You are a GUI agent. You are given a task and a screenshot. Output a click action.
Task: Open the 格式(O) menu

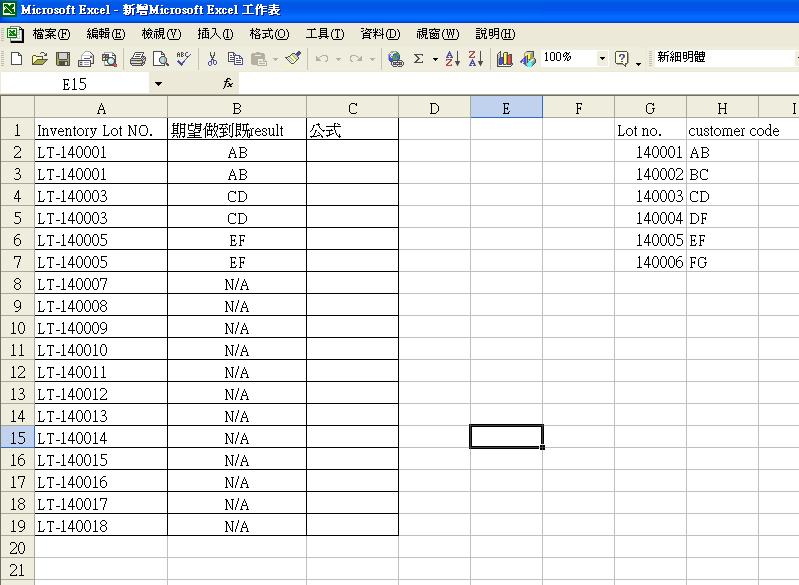269,34
